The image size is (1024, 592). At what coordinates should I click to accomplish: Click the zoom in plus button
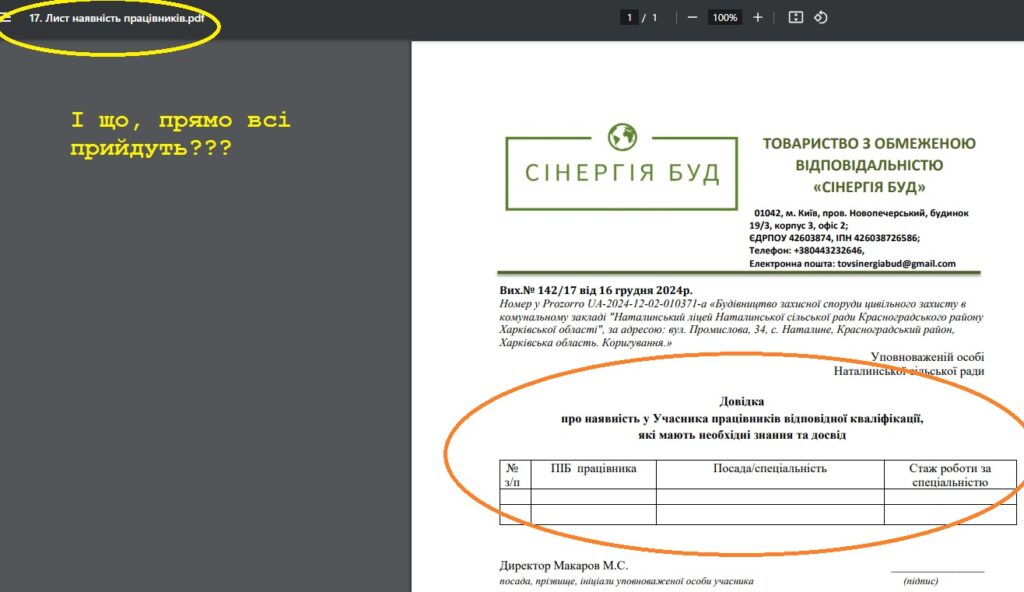758,17
